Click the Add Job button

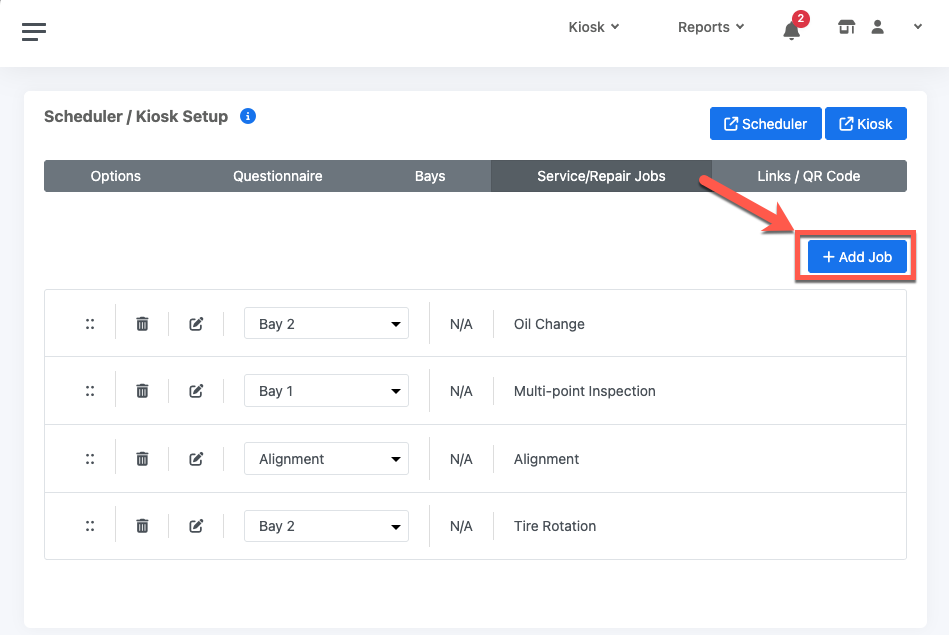point(857,257)
